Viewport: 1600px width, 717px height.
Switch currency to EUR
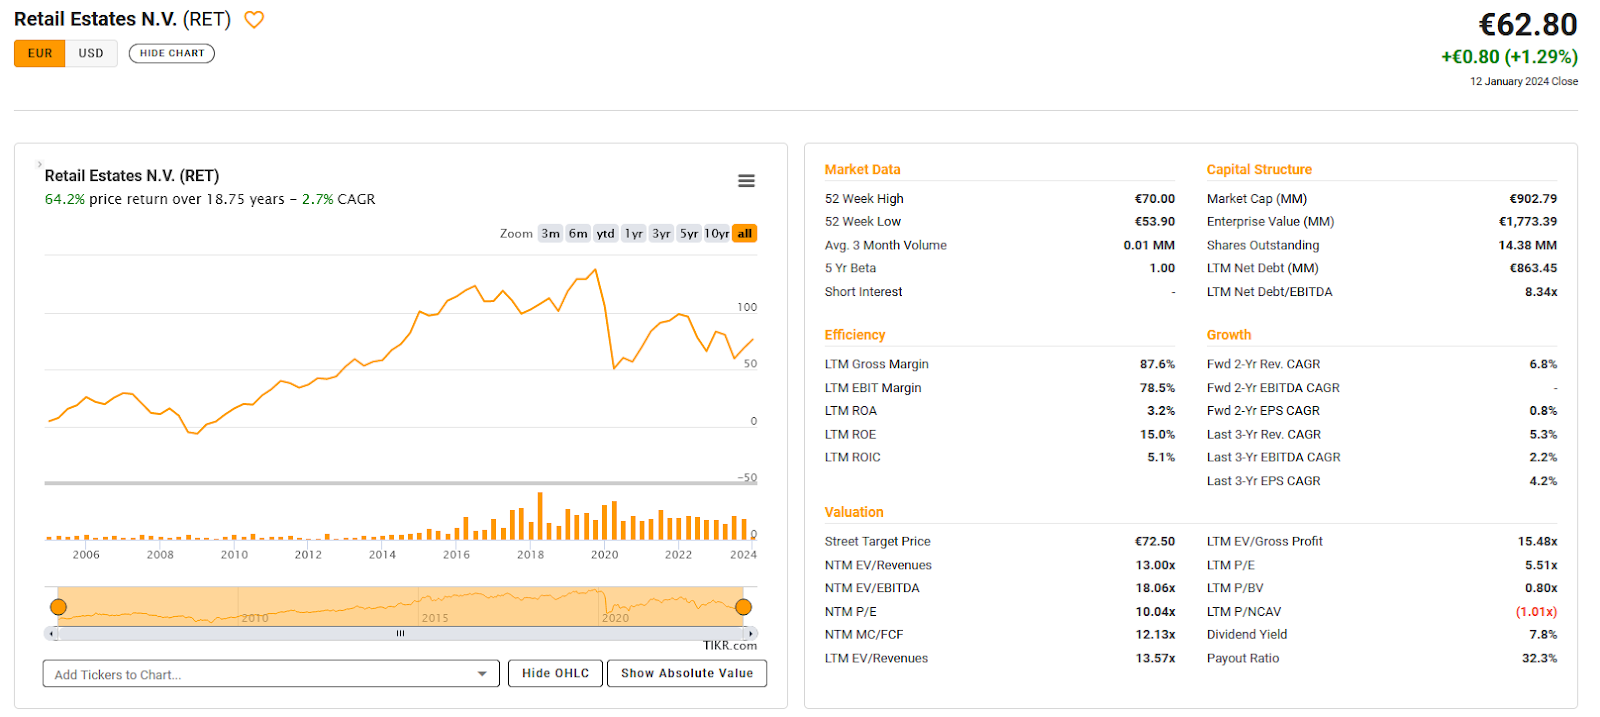[40, 53]
